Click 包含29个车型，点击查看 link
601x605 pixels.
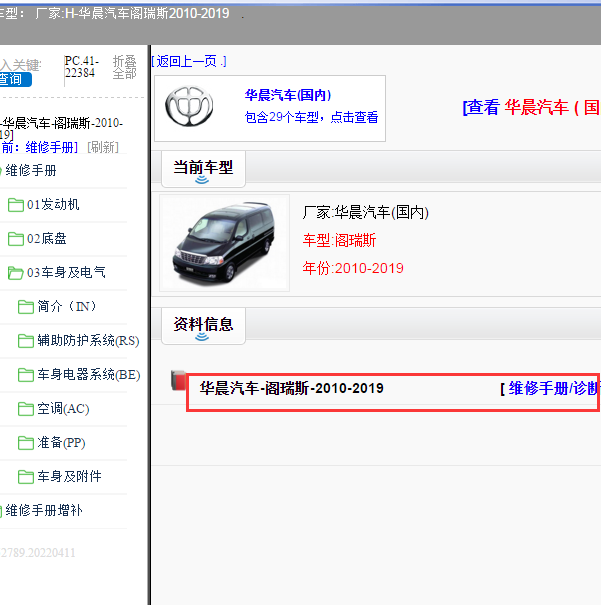point(311,117)
